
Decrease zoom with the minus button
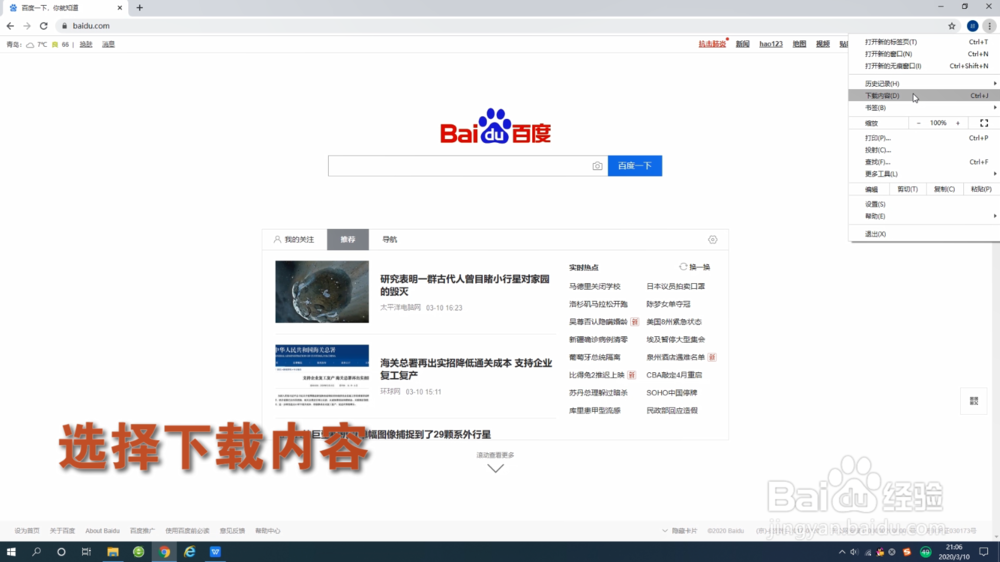918,123
